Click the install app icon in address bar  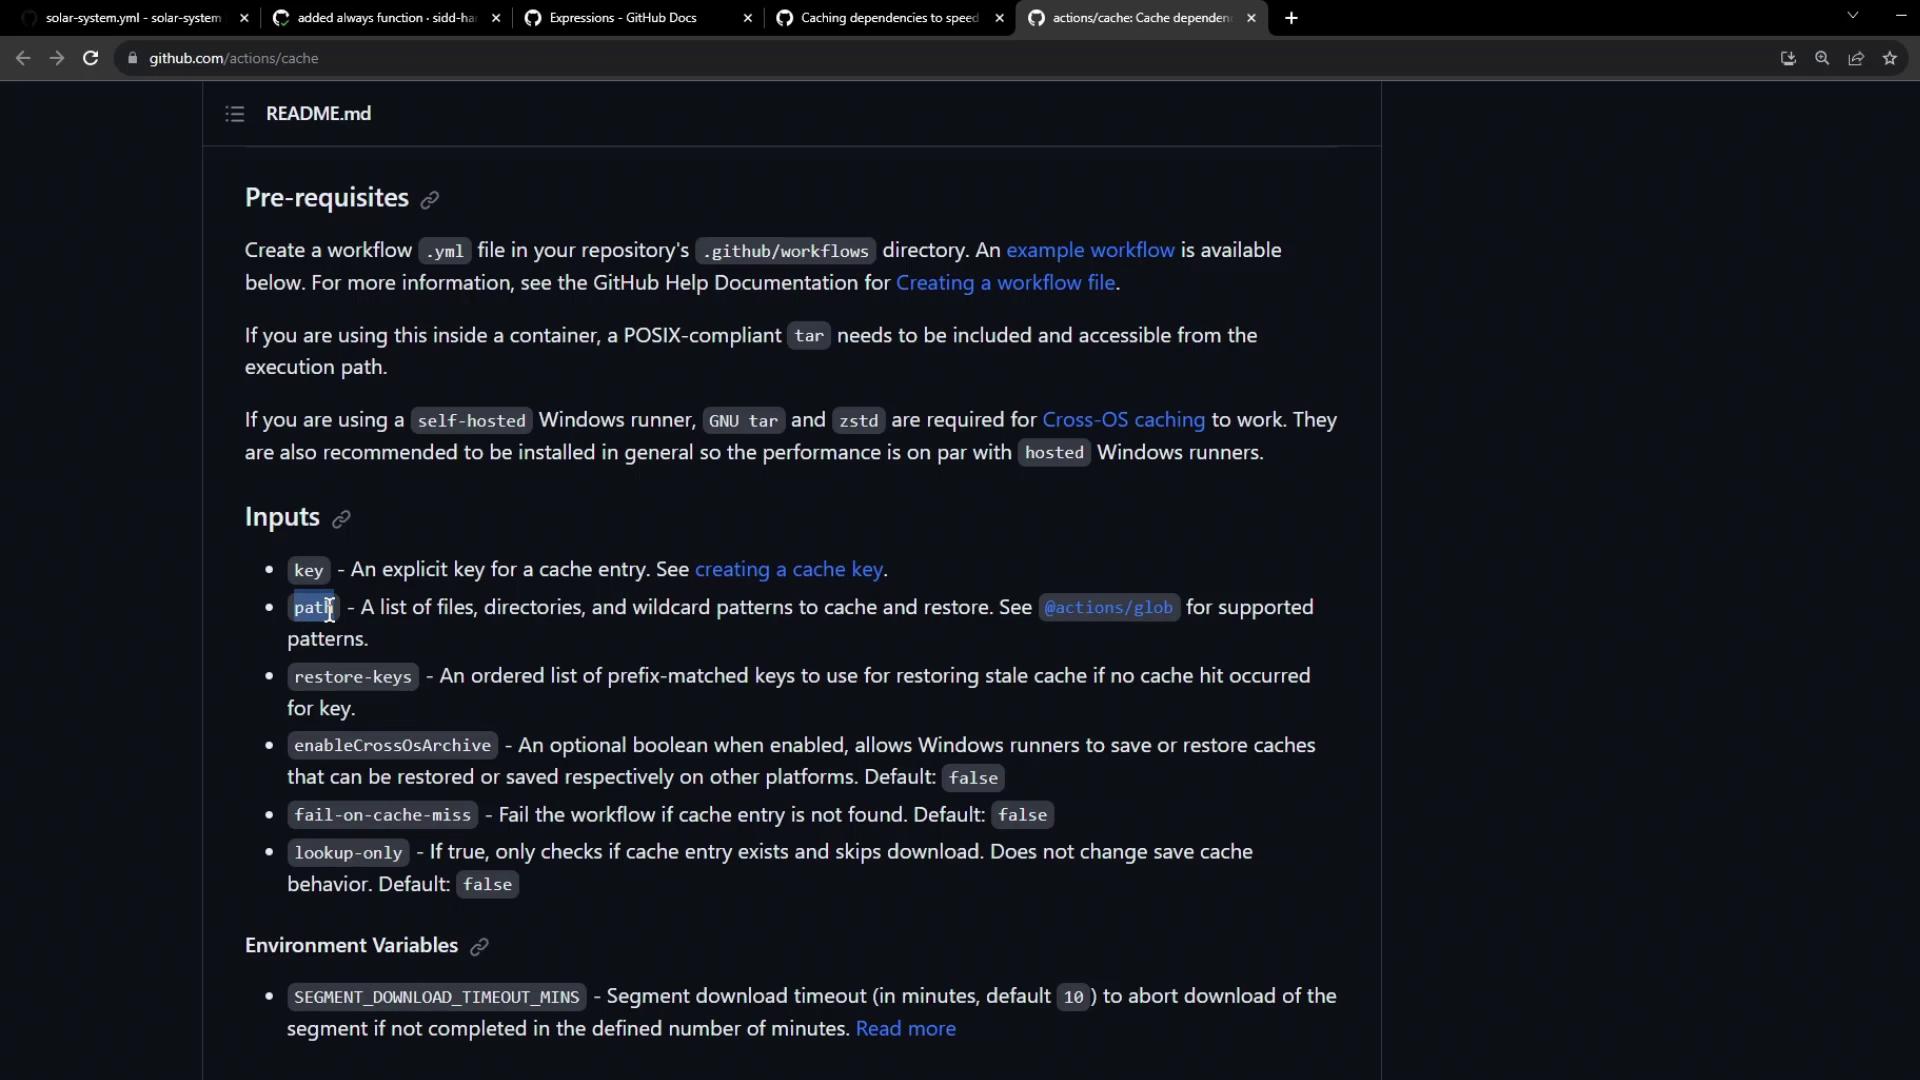tap(1788, 58)
